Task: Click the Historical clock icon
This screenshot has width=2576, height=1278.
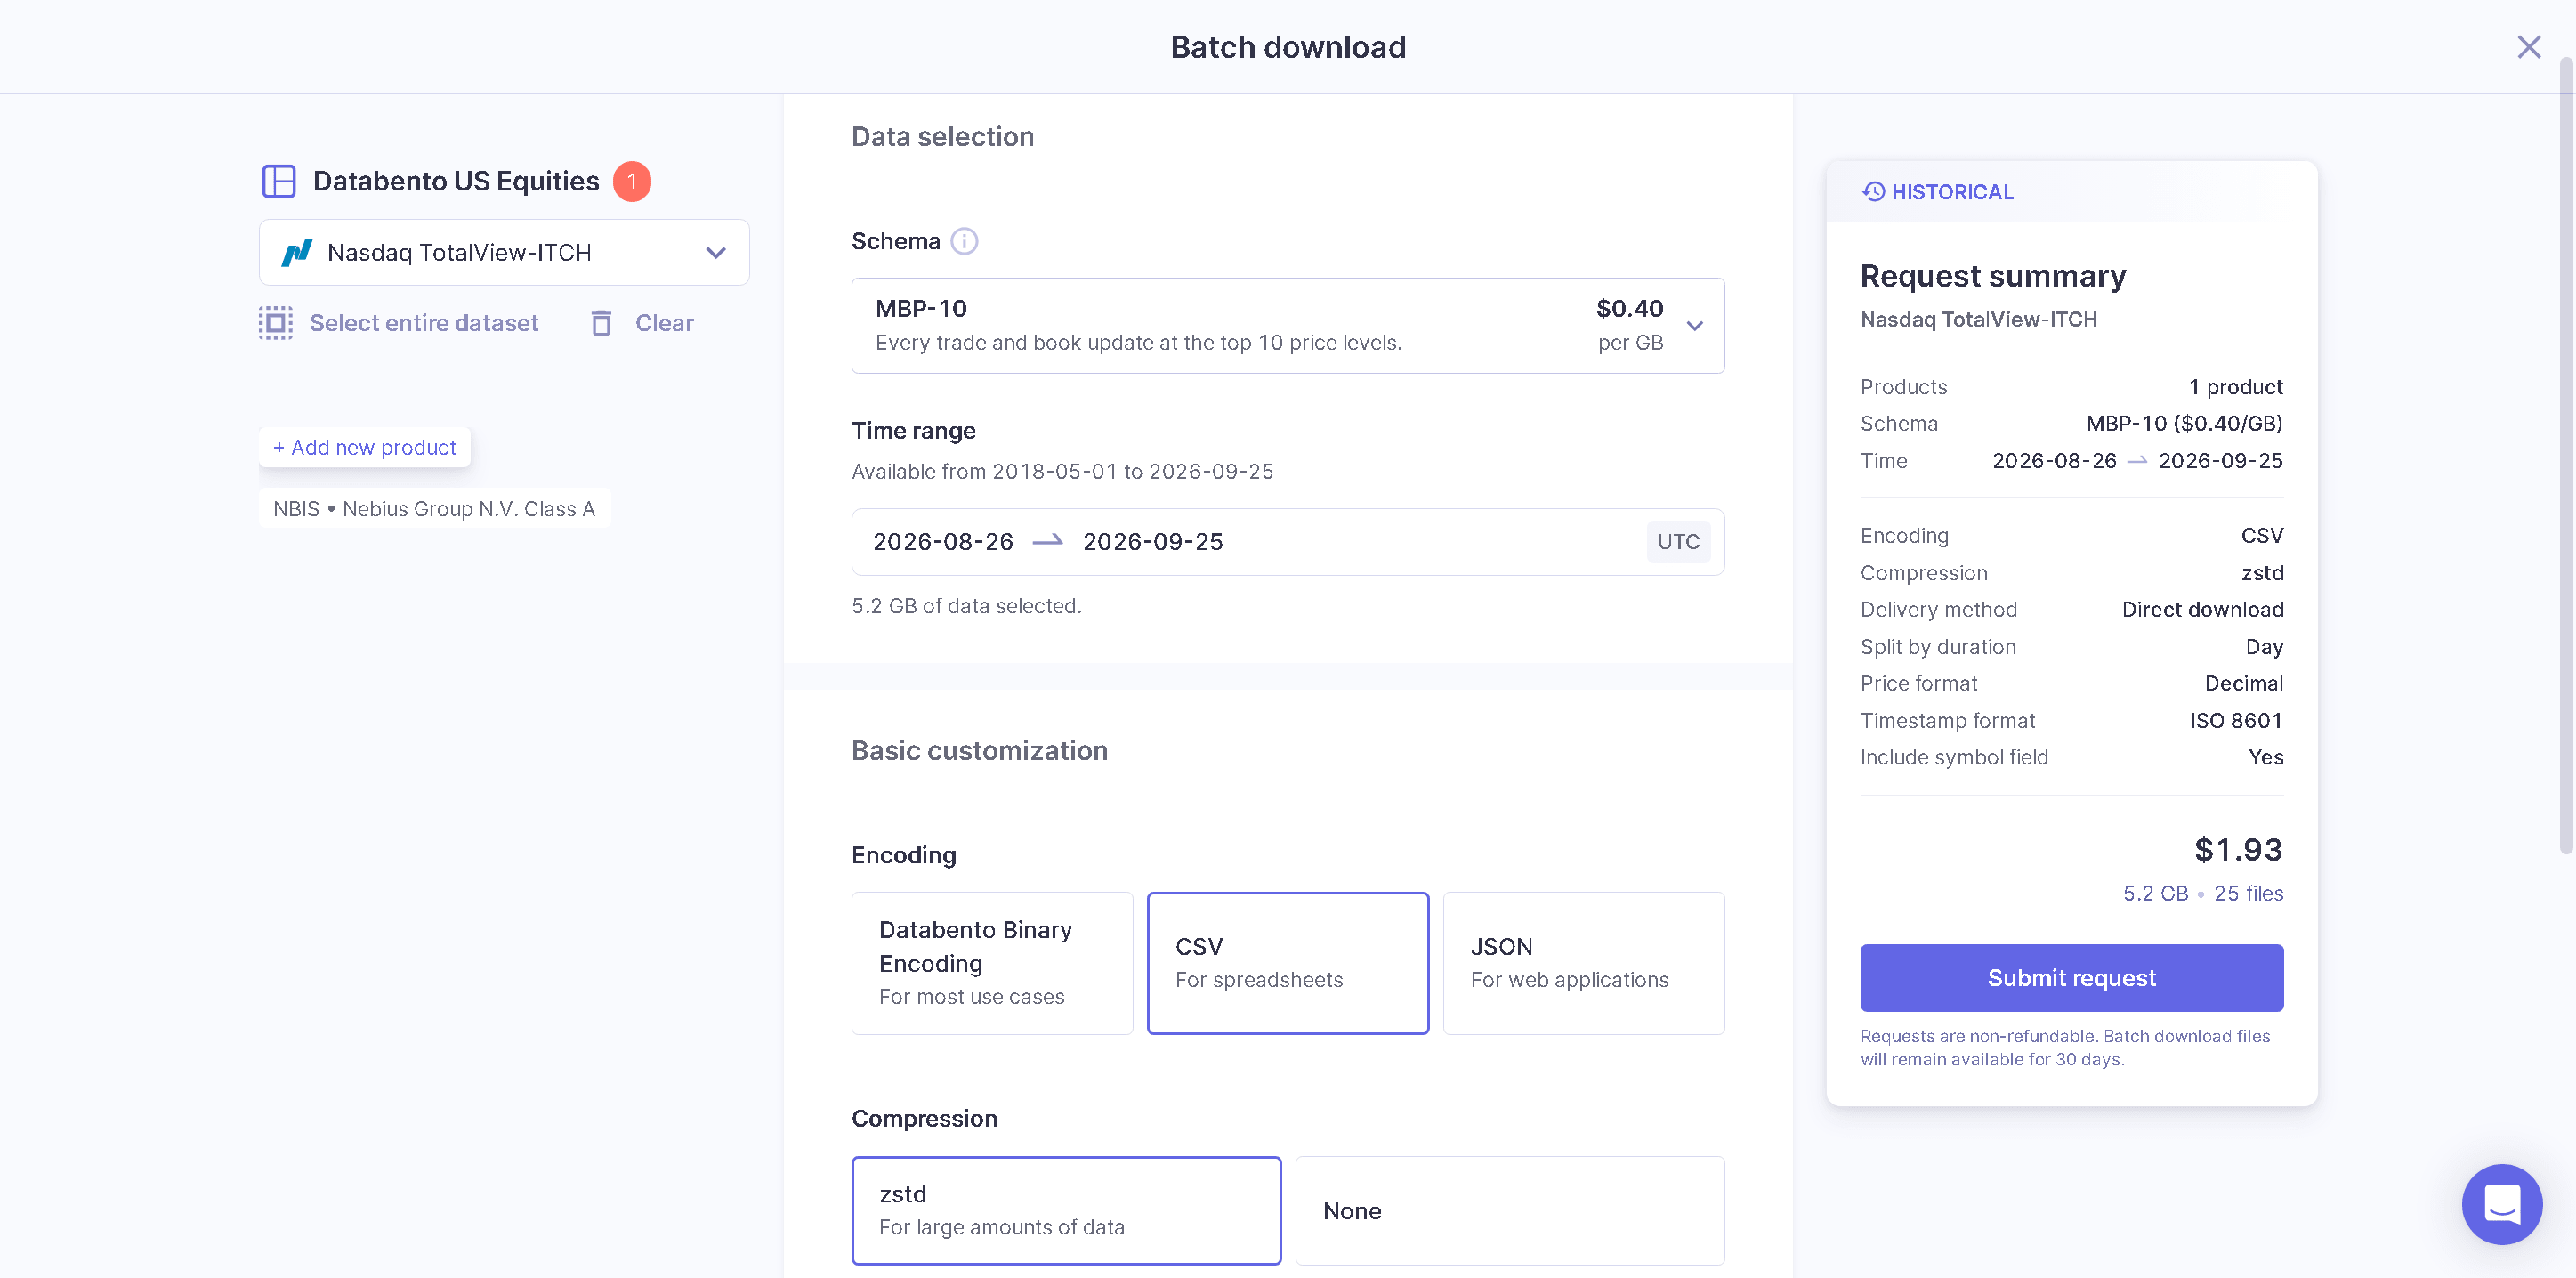Action: [1873, 192]
